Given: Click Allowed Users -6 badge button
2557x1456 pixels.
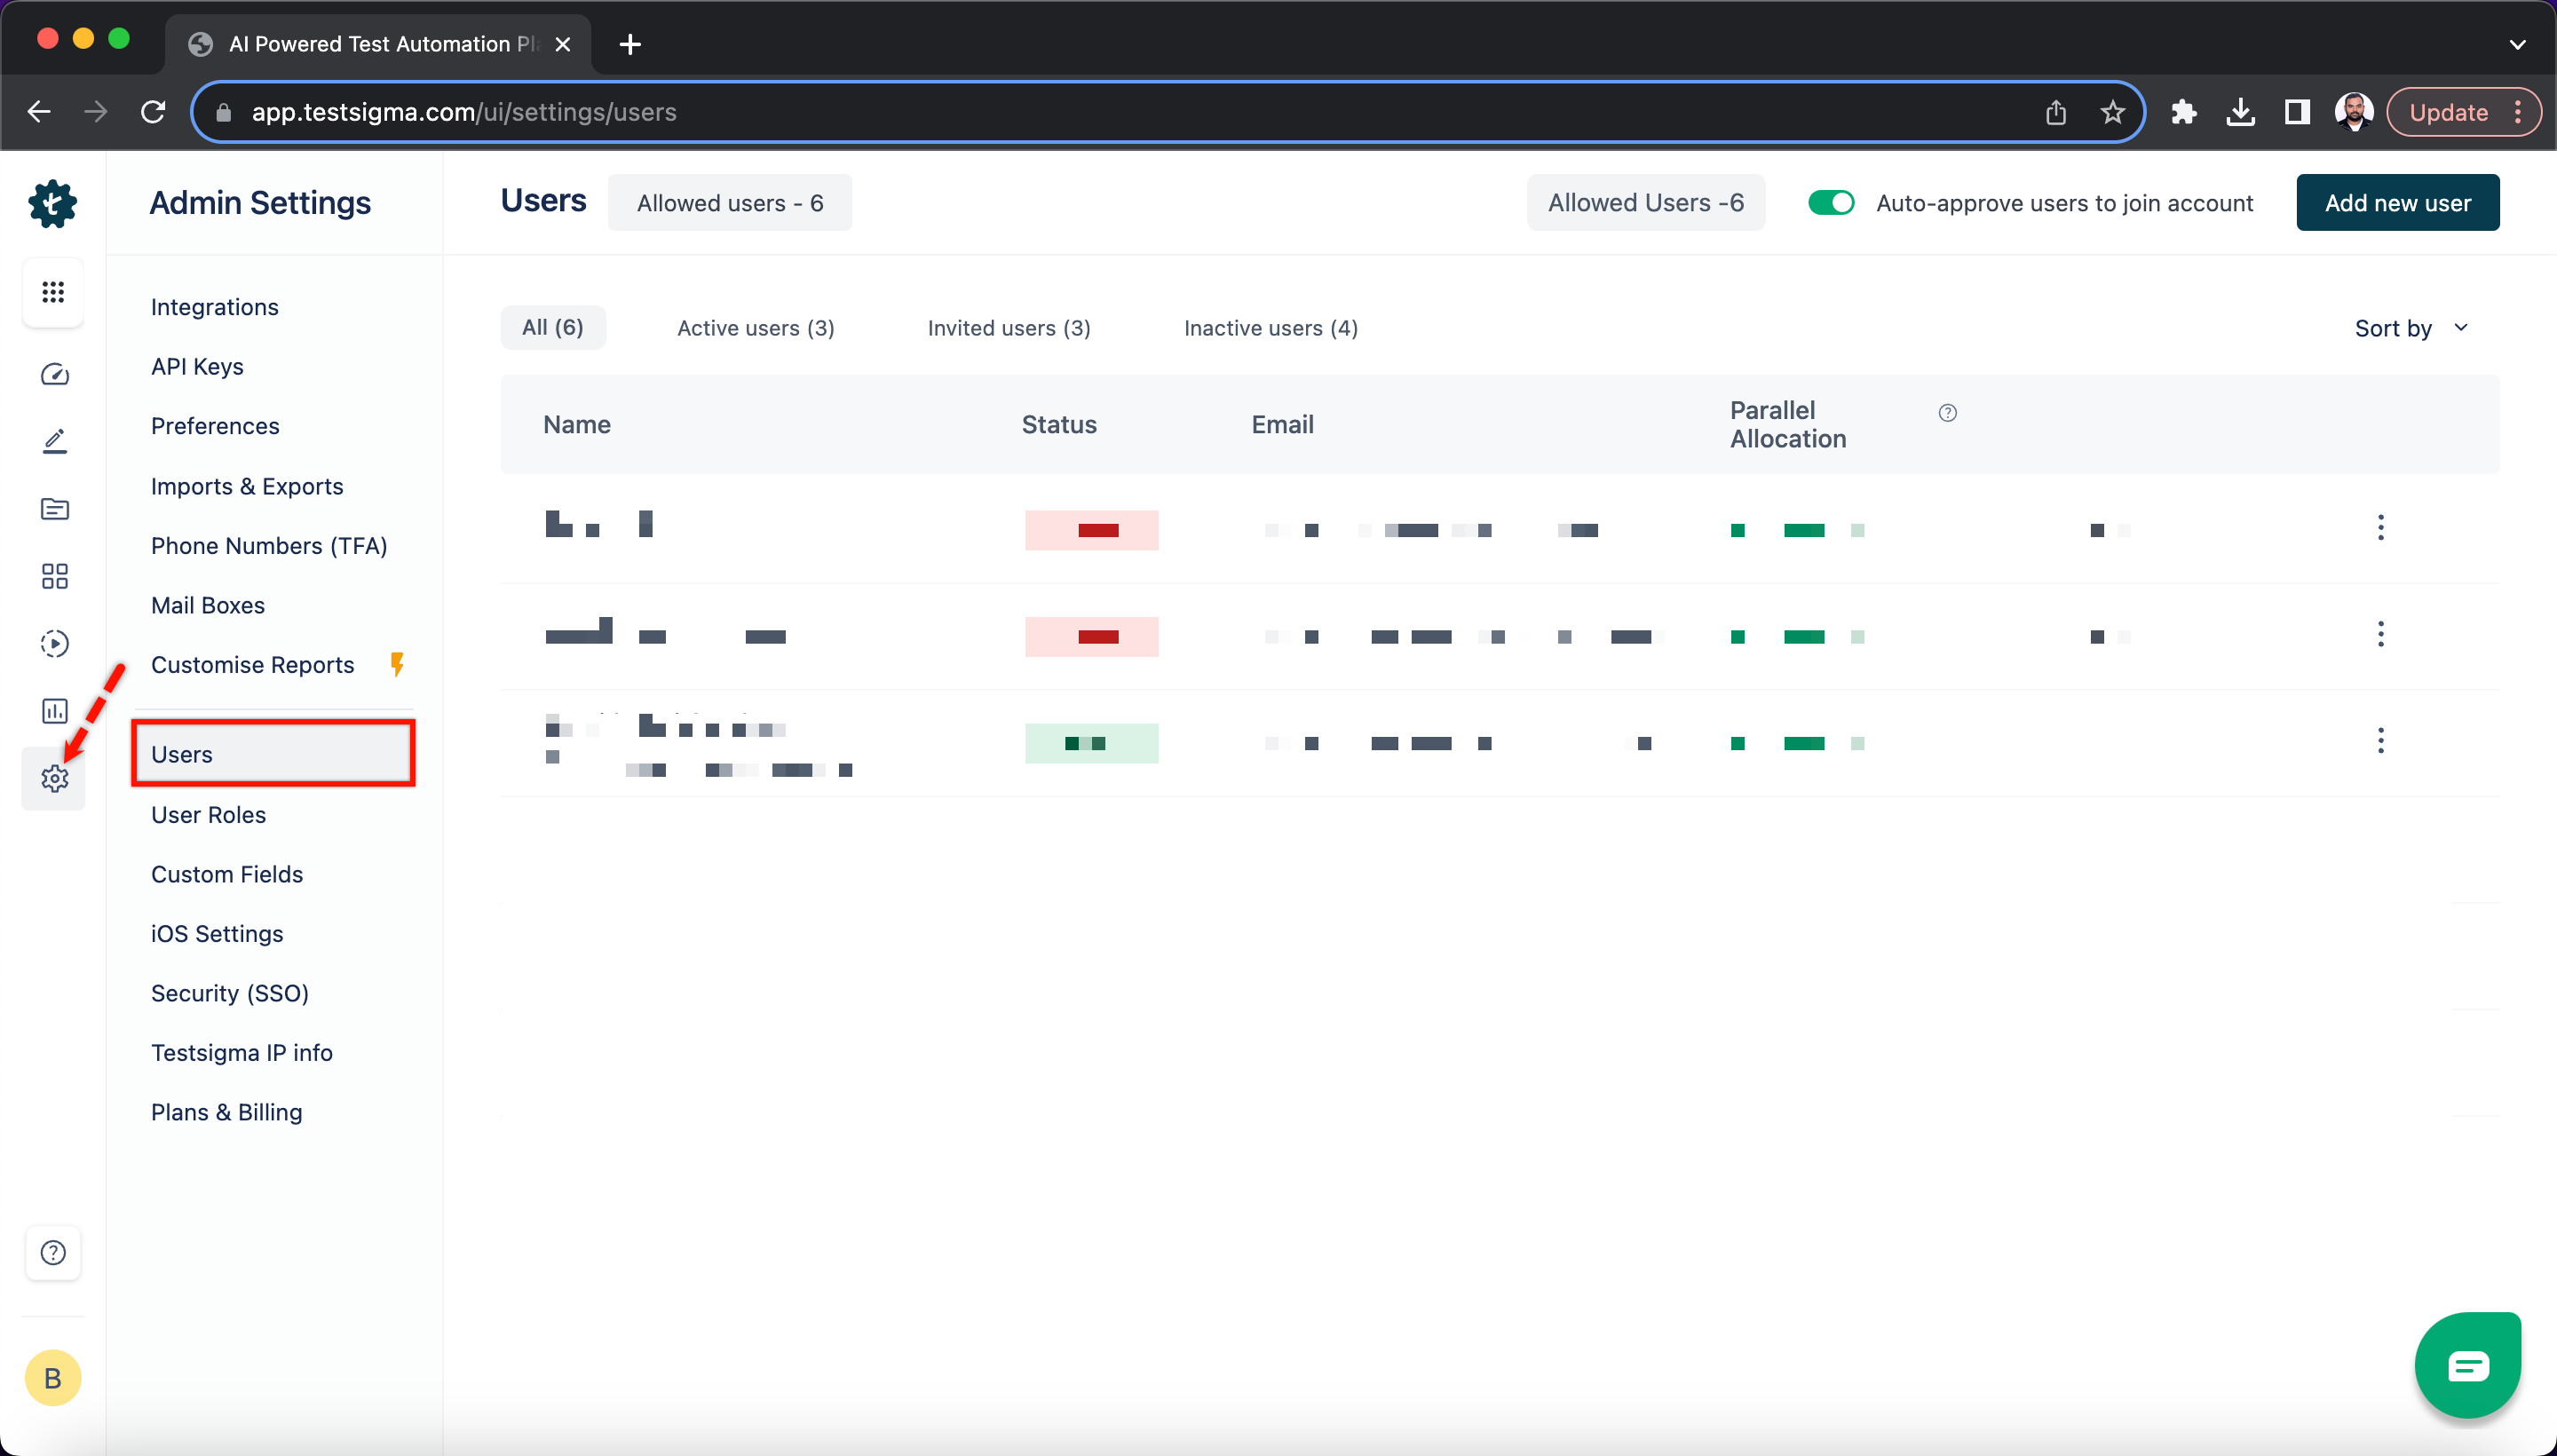Looking at the screenshot, I should click(x=1643, y=201).
